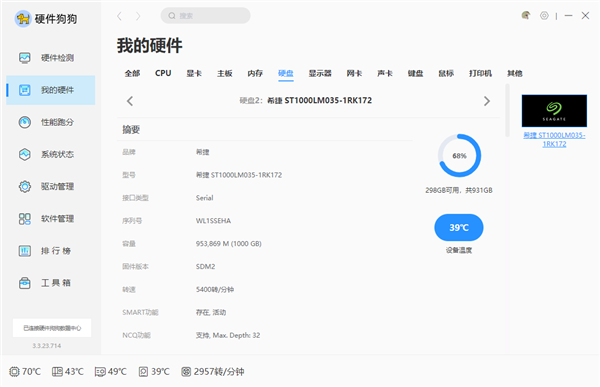Click the 已连接硬件狗狗数据中心 button
The height and width of the screenshot is (387, 600).
tap(52, 328)
